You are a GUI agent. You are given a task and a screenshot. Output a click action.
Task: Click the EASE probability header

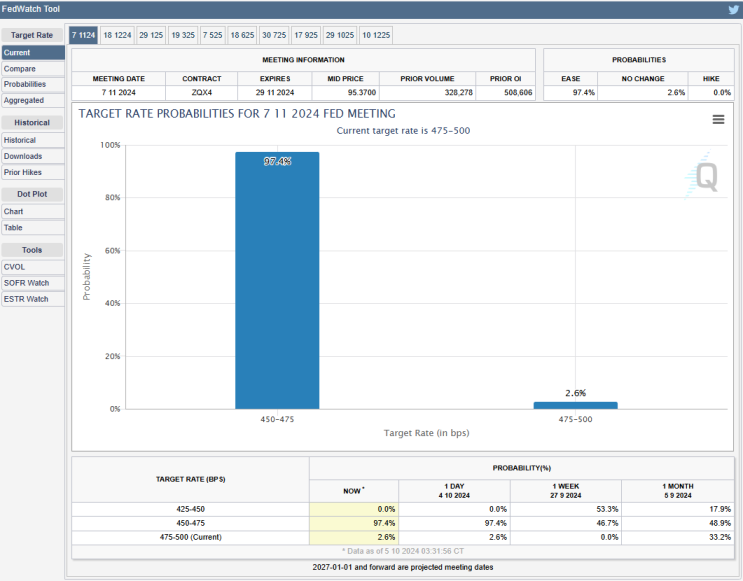(571, 79)
